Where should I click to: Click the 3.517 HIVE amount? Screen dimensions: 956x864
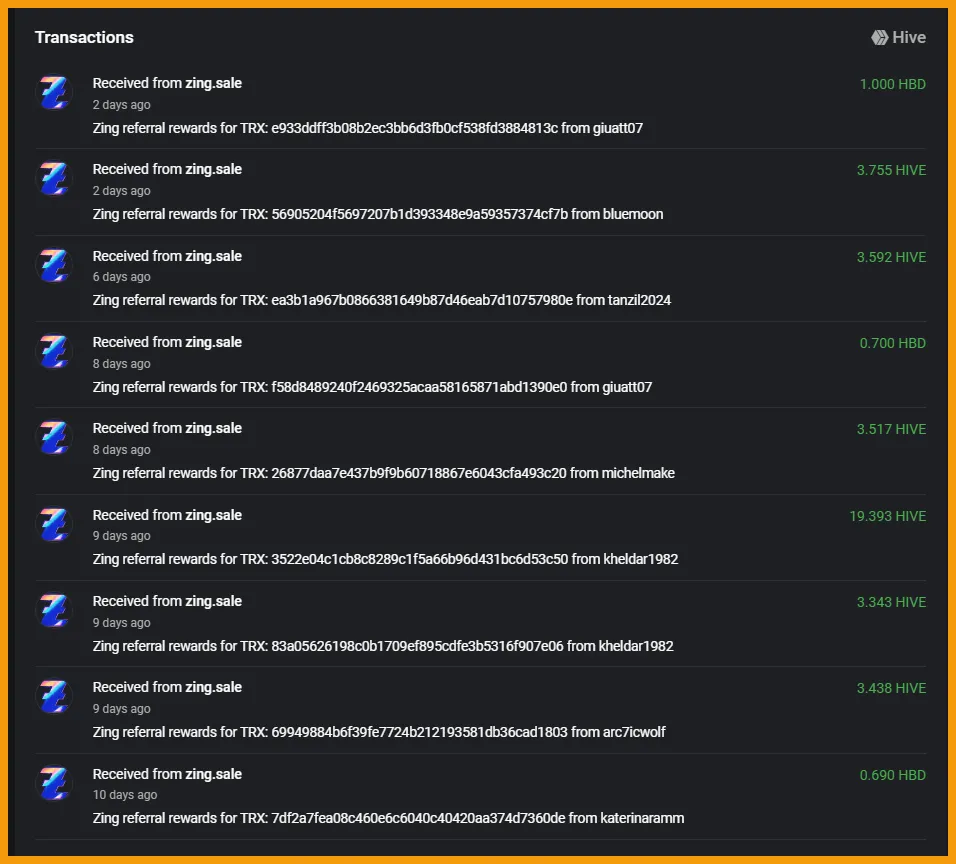click(x=891, y=429)
